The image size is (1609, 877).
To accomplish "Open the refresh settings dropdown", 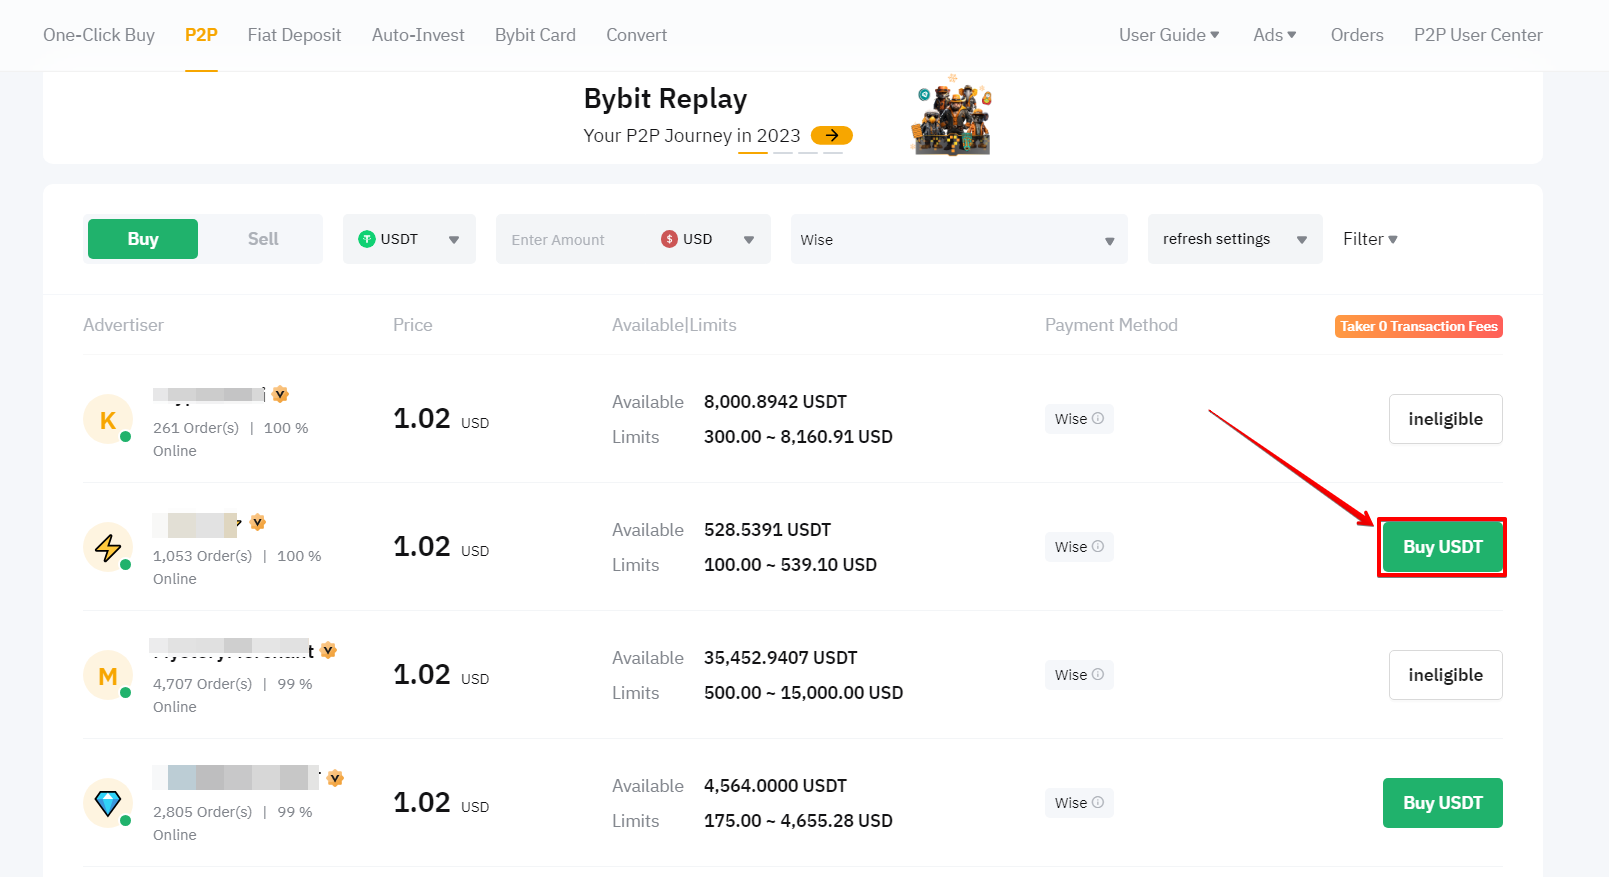I will tap(1235, 239).
